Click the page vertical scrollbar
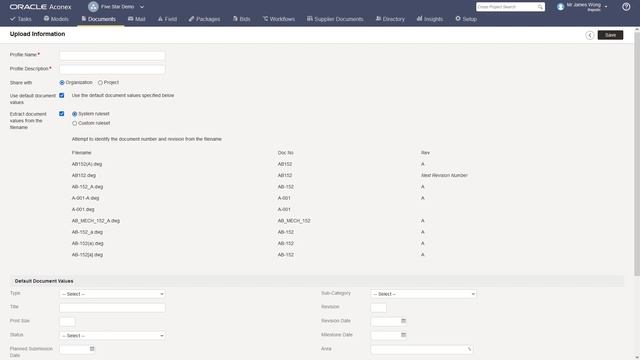 637,153
